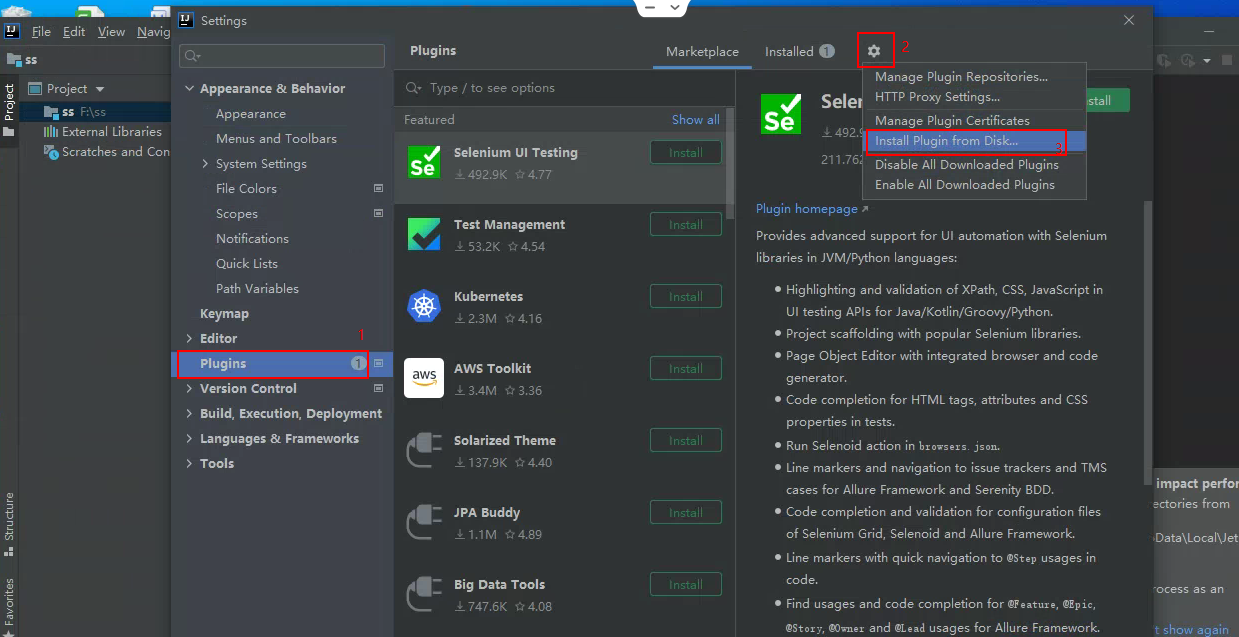The height and width of the screenshot is (637, 1239).
Task: Click Show all featured plugins link
Action: [695, 120]
